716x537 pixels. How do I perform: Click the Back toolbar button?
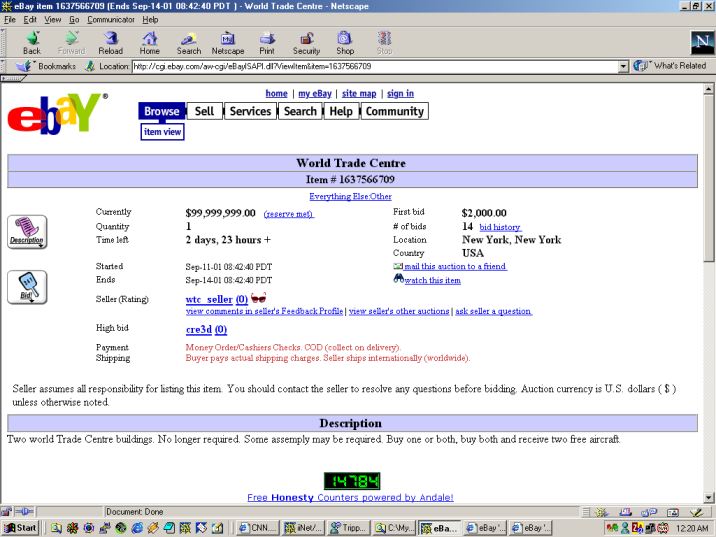(x=32, y=43)
